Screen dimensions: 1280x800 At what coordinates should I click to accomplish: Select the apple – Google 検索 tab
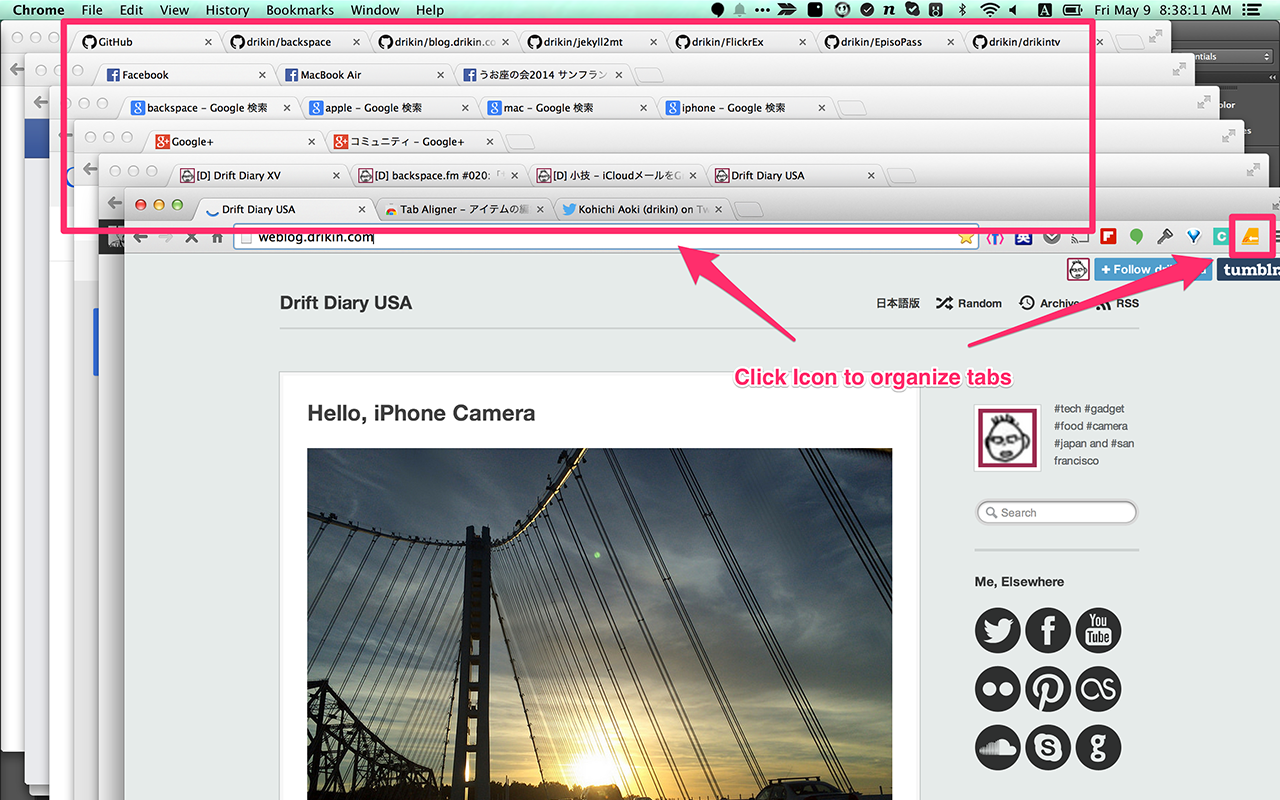point(390,108)
